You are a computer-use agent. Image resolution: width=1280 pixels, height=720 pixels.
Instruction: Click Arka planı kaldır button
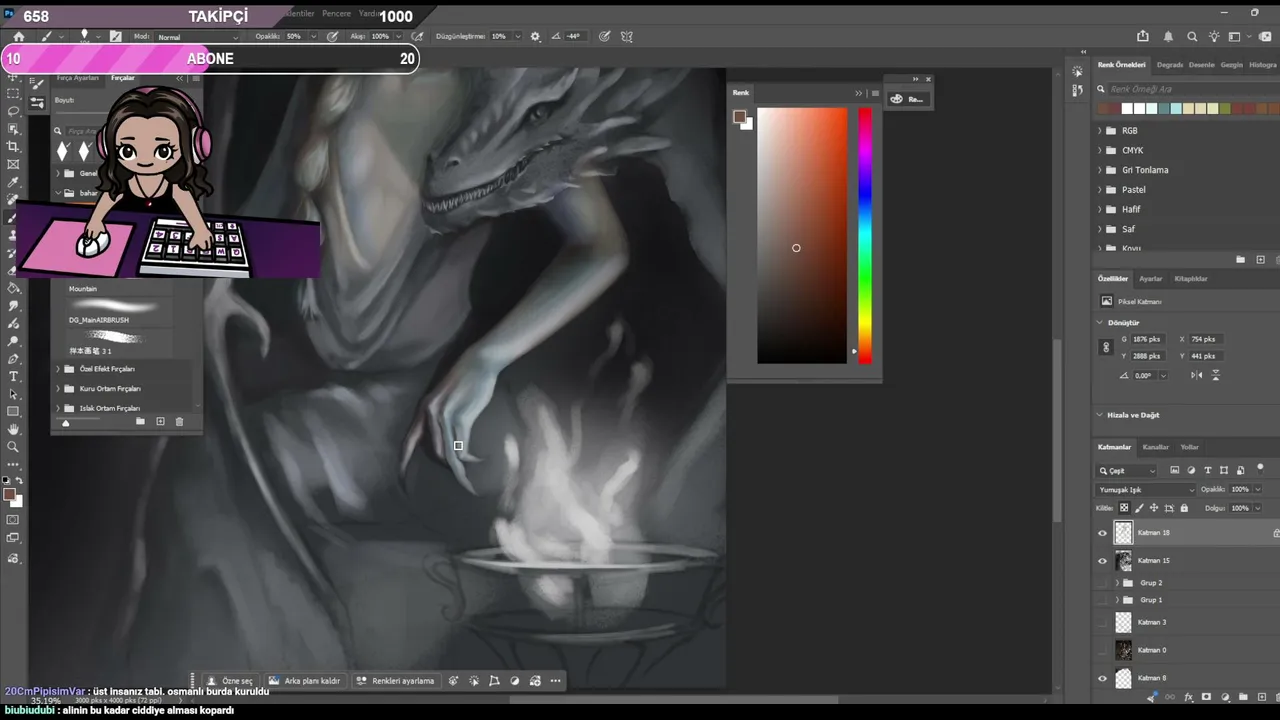click(x=304, y=681)
